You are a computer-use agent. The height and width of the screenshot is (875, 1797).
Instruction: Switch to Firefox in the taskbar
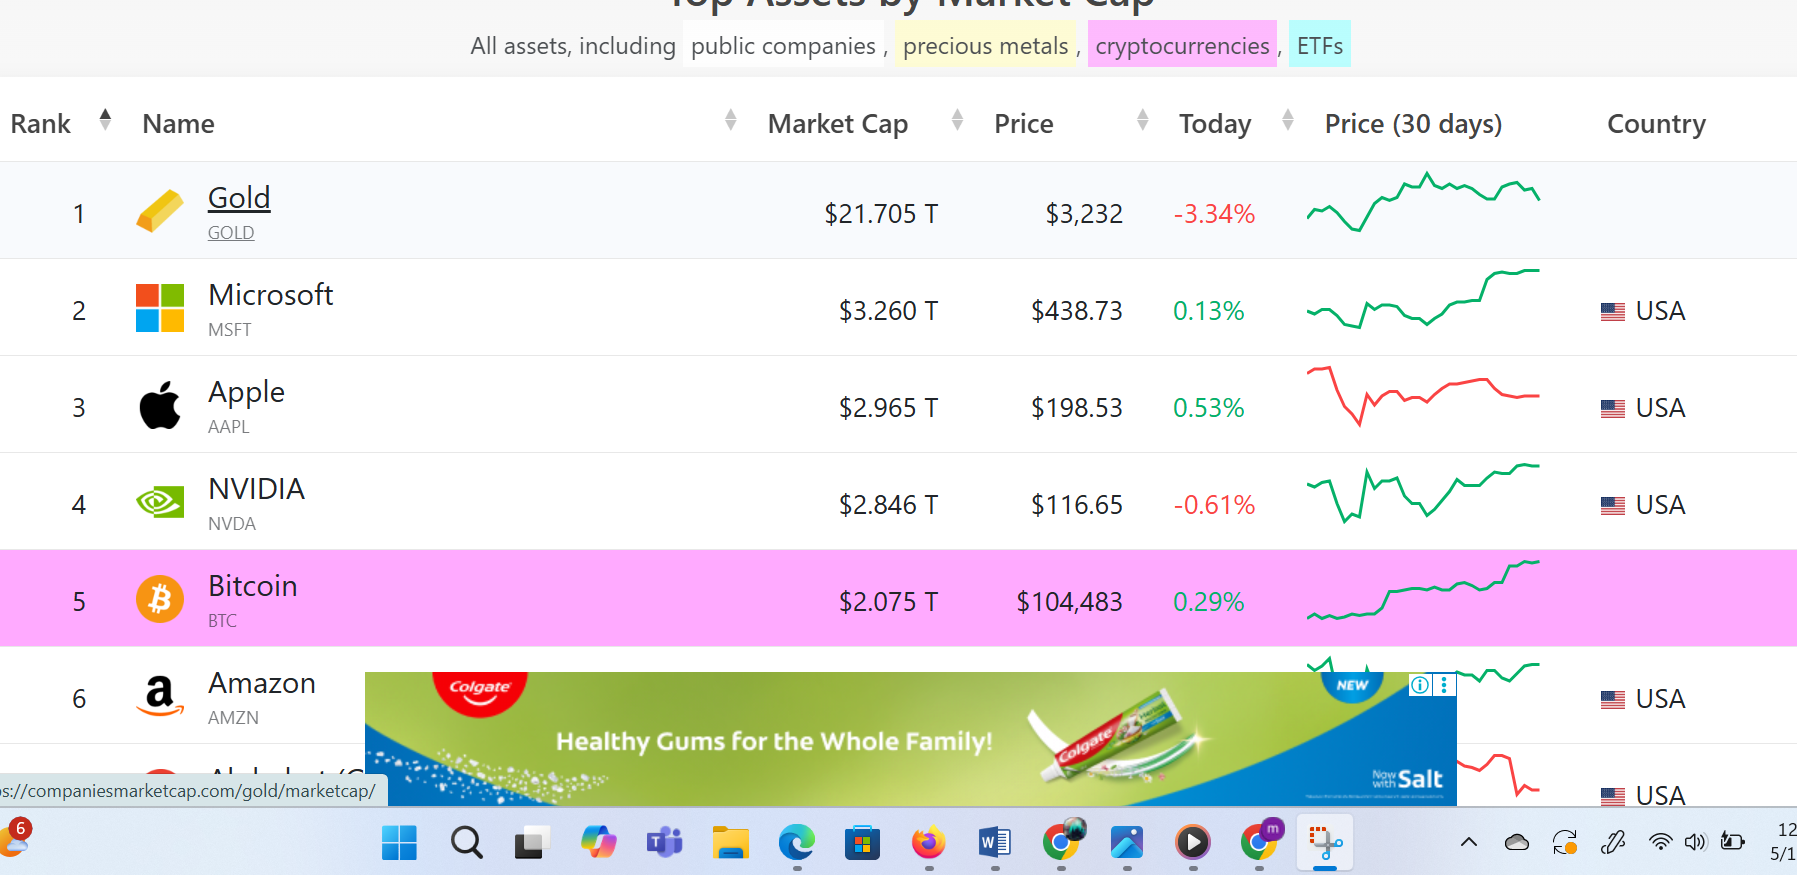[928, 843]
